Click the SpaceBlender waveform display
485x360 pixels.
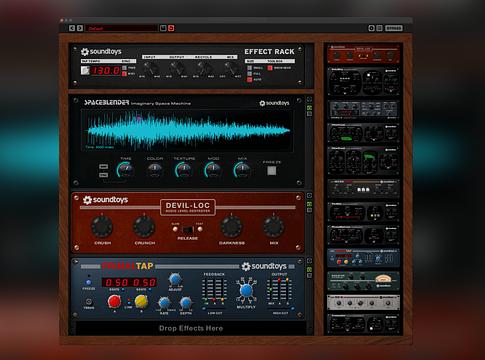(x=187, y=130)
